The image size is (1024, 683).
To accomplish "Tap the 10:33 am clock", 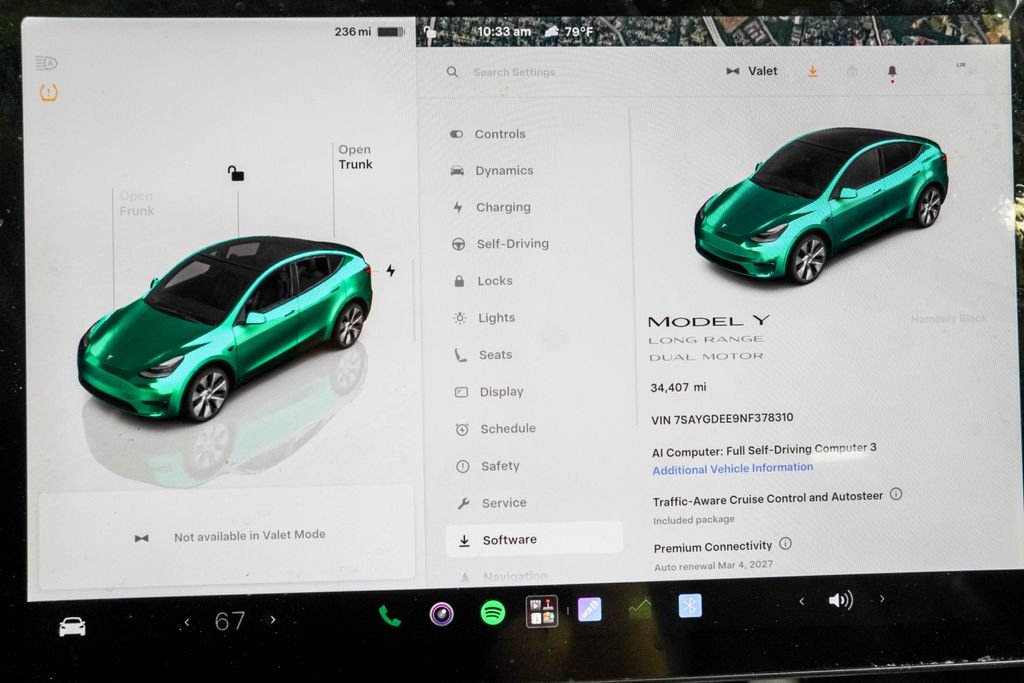I will point(504,31).
